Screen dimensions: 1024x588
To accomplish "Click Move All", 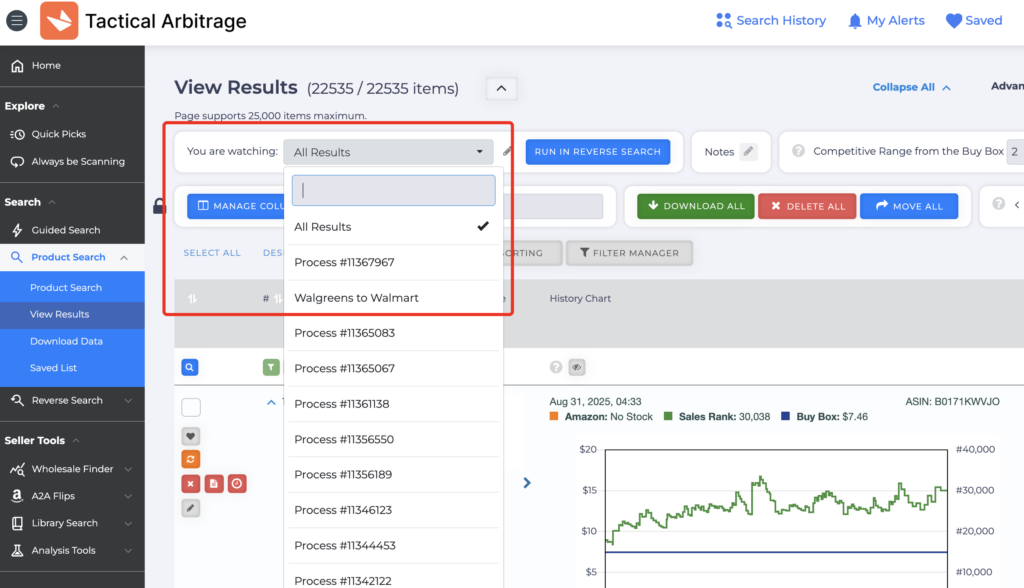I will point(909,206).
